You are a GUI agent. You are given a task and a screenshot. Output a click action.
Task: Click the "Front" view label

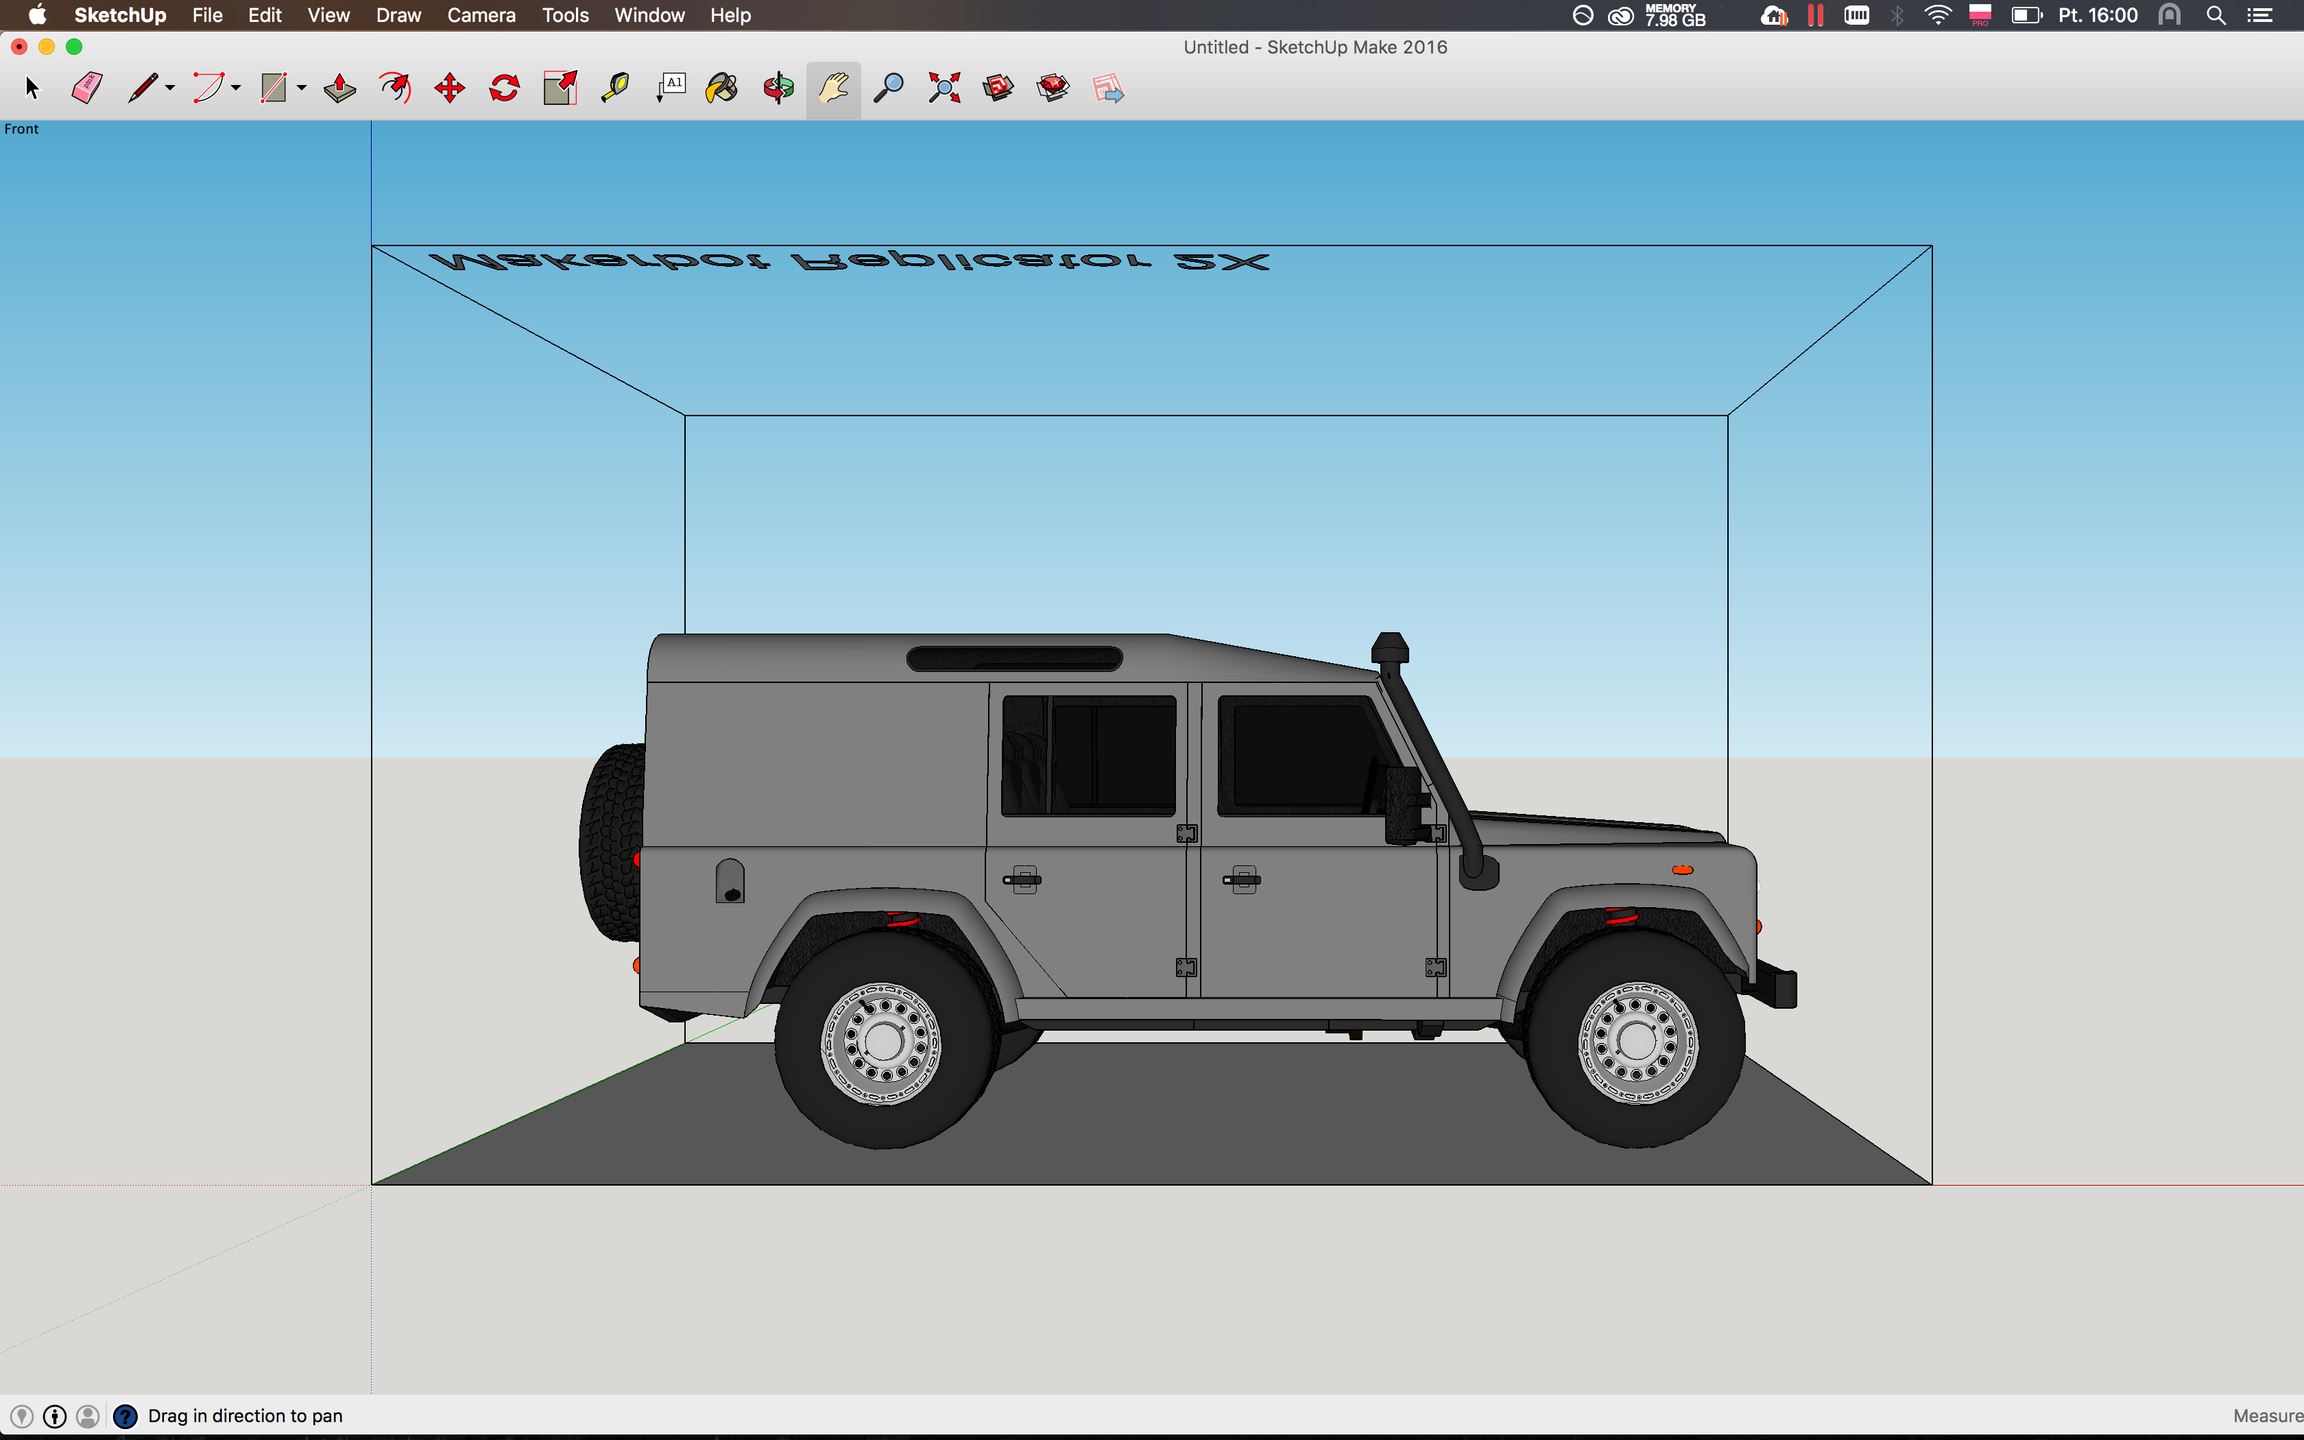coord(21,129)
